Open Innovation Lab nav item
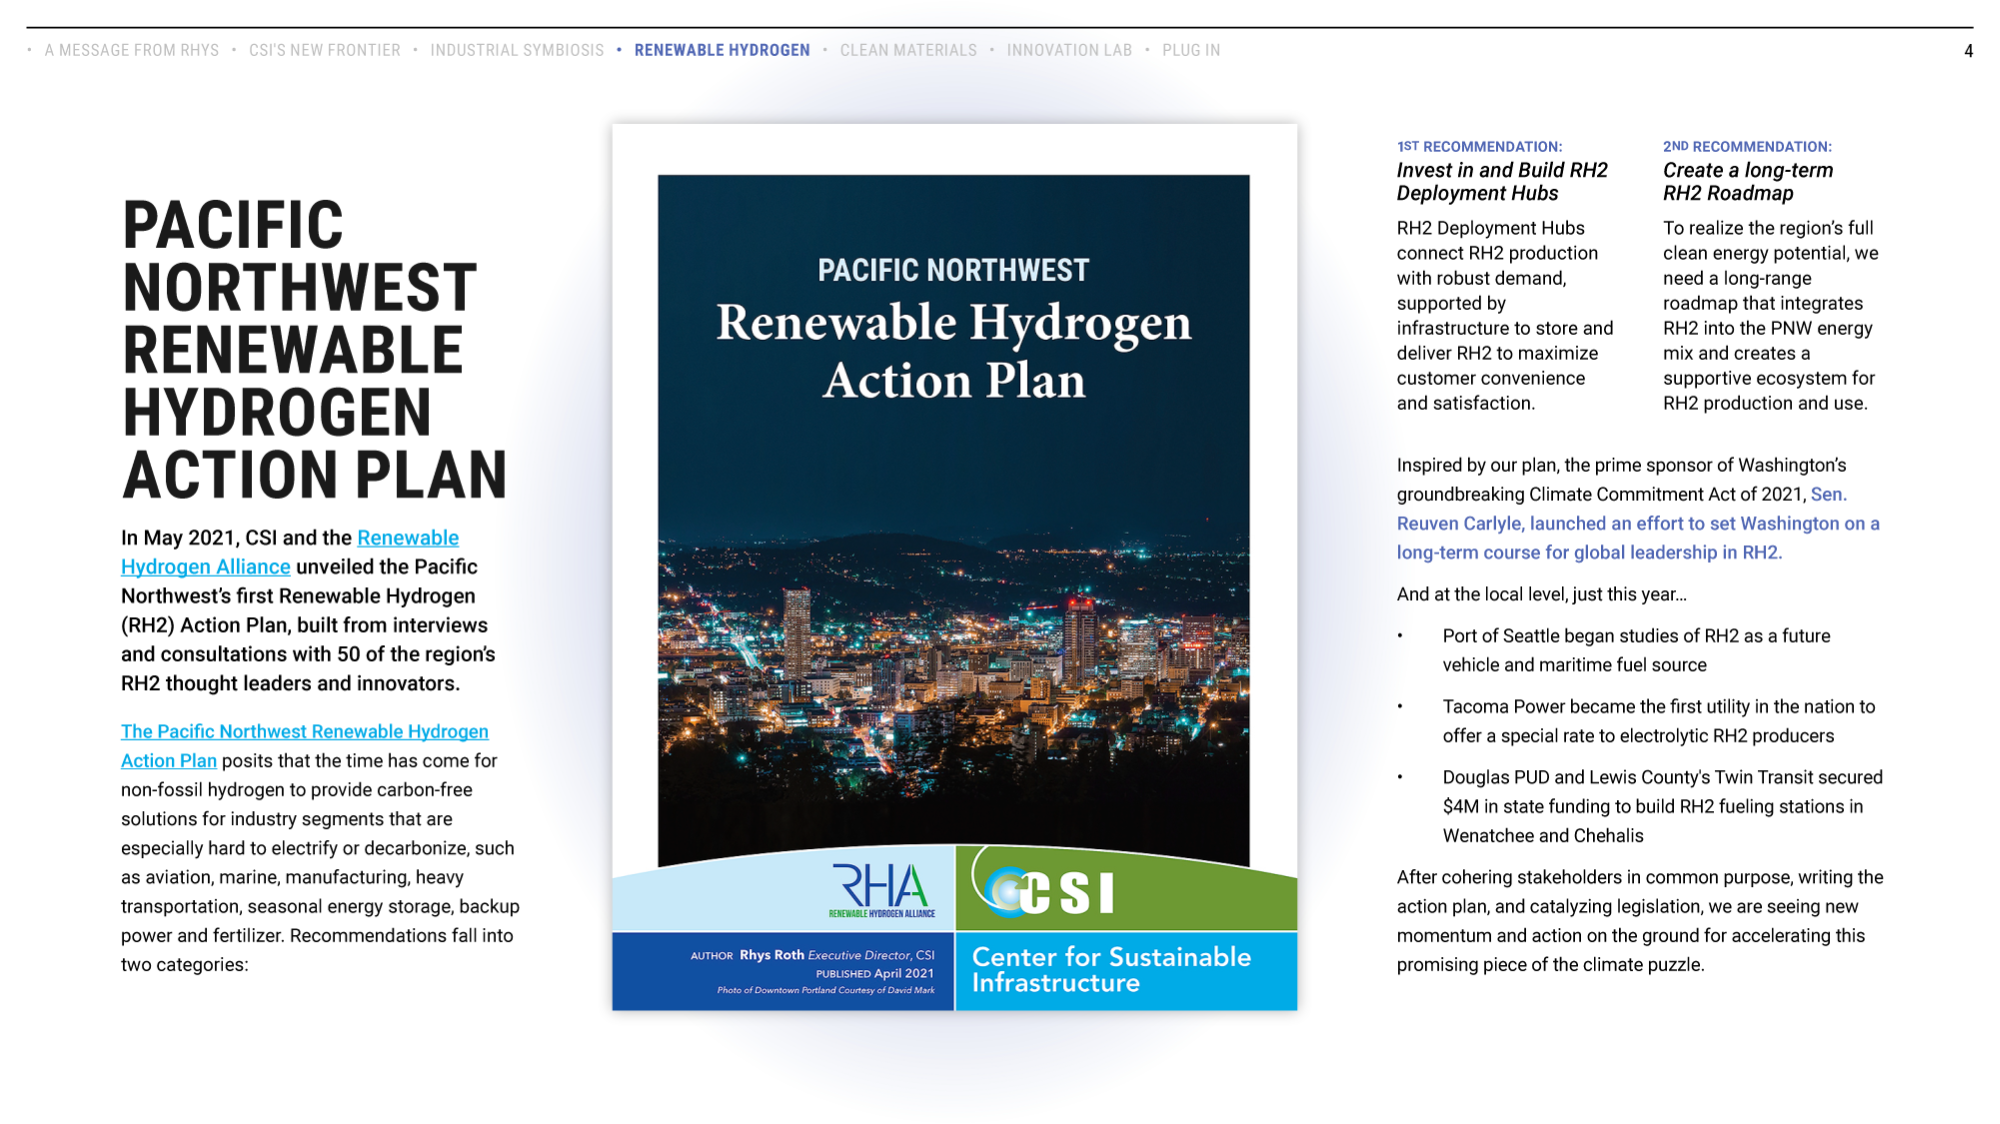 pyautogui.click(x=1069, y=50)
